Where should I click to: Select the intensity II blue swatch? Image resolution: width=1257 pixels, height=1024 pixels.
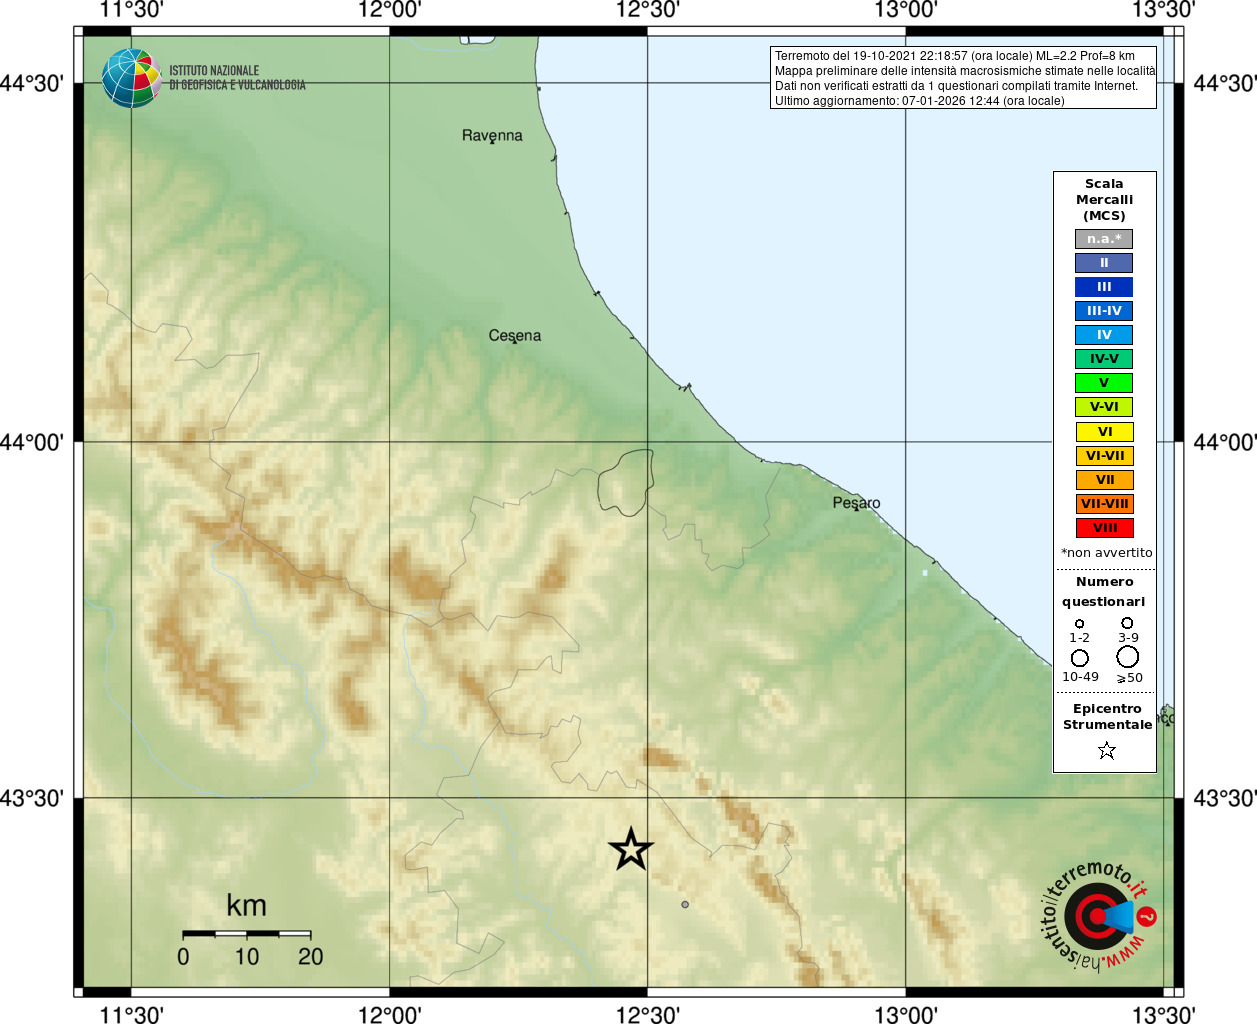(1104, 263)
